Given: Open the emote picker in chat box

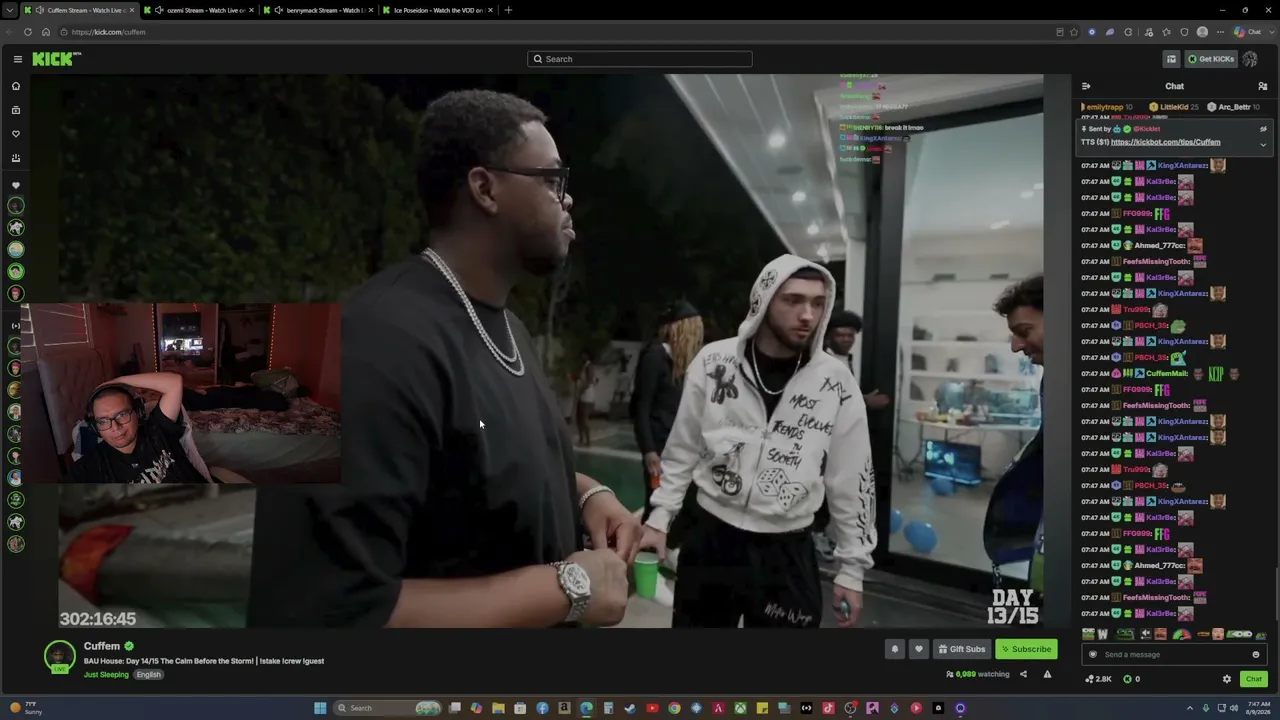Looking at the screenshot, I should pyautogui.click(x=1256, y=654).
